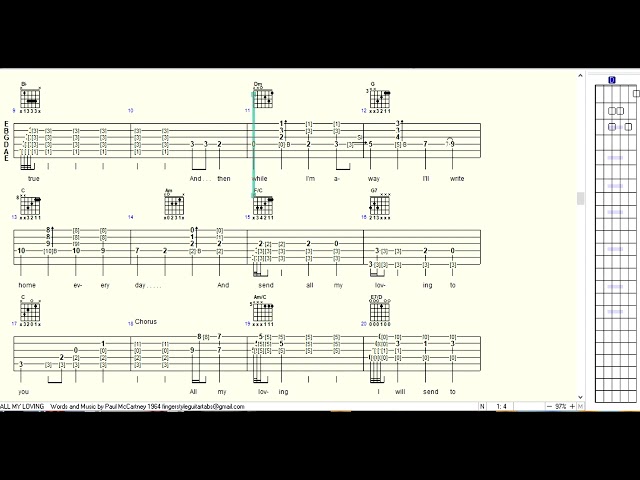Click the lyric 'ev-' under measure 13
Viewport: 640px width, 480px height.
pyautogui.click(x=78, y=285)
